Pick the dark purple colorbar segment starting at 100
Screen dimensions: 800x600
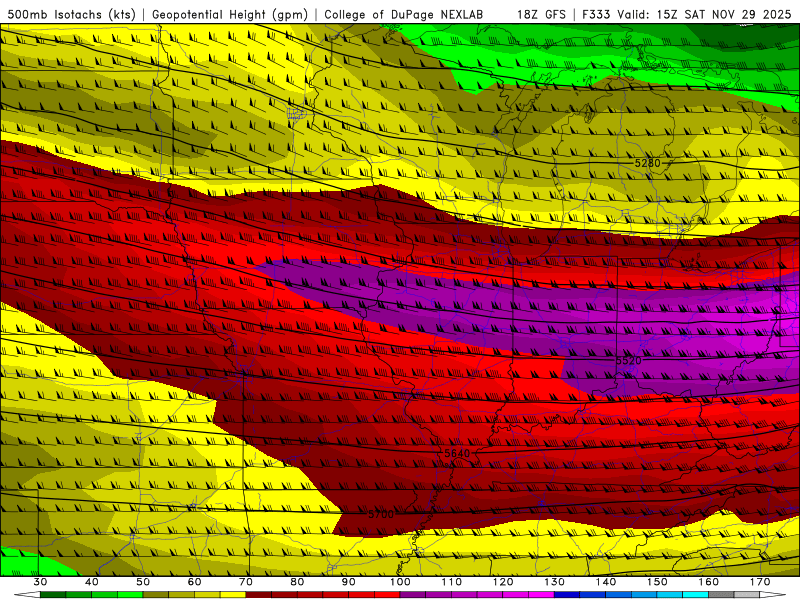coord(413,595)
